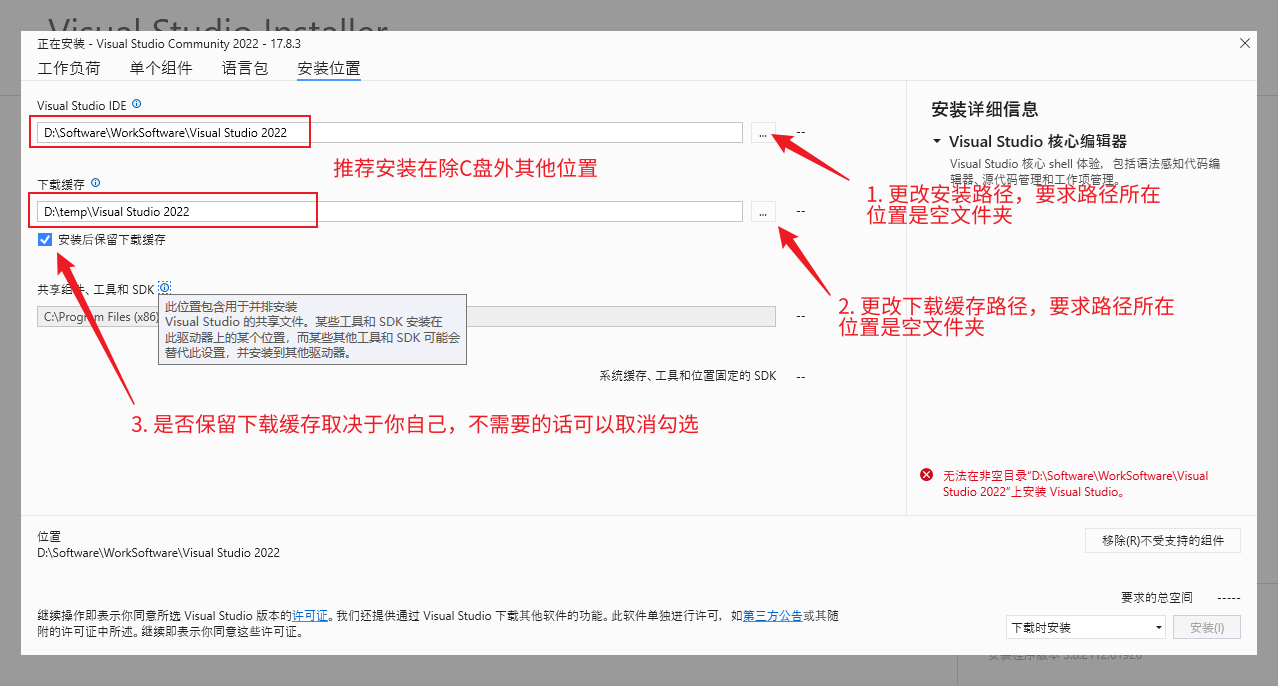Screen dimensions: 1278x686
Task: Collapse the Visual Studio 核心编辑器 section
Action: pos(937,142)
